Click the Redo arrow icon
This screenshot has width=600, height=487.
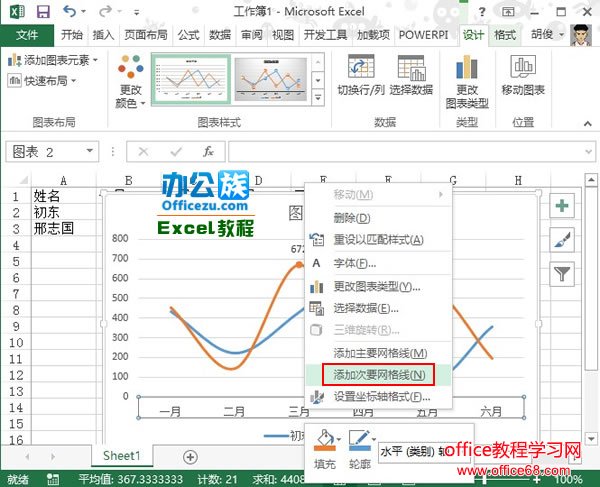click(x=104, y=11)
